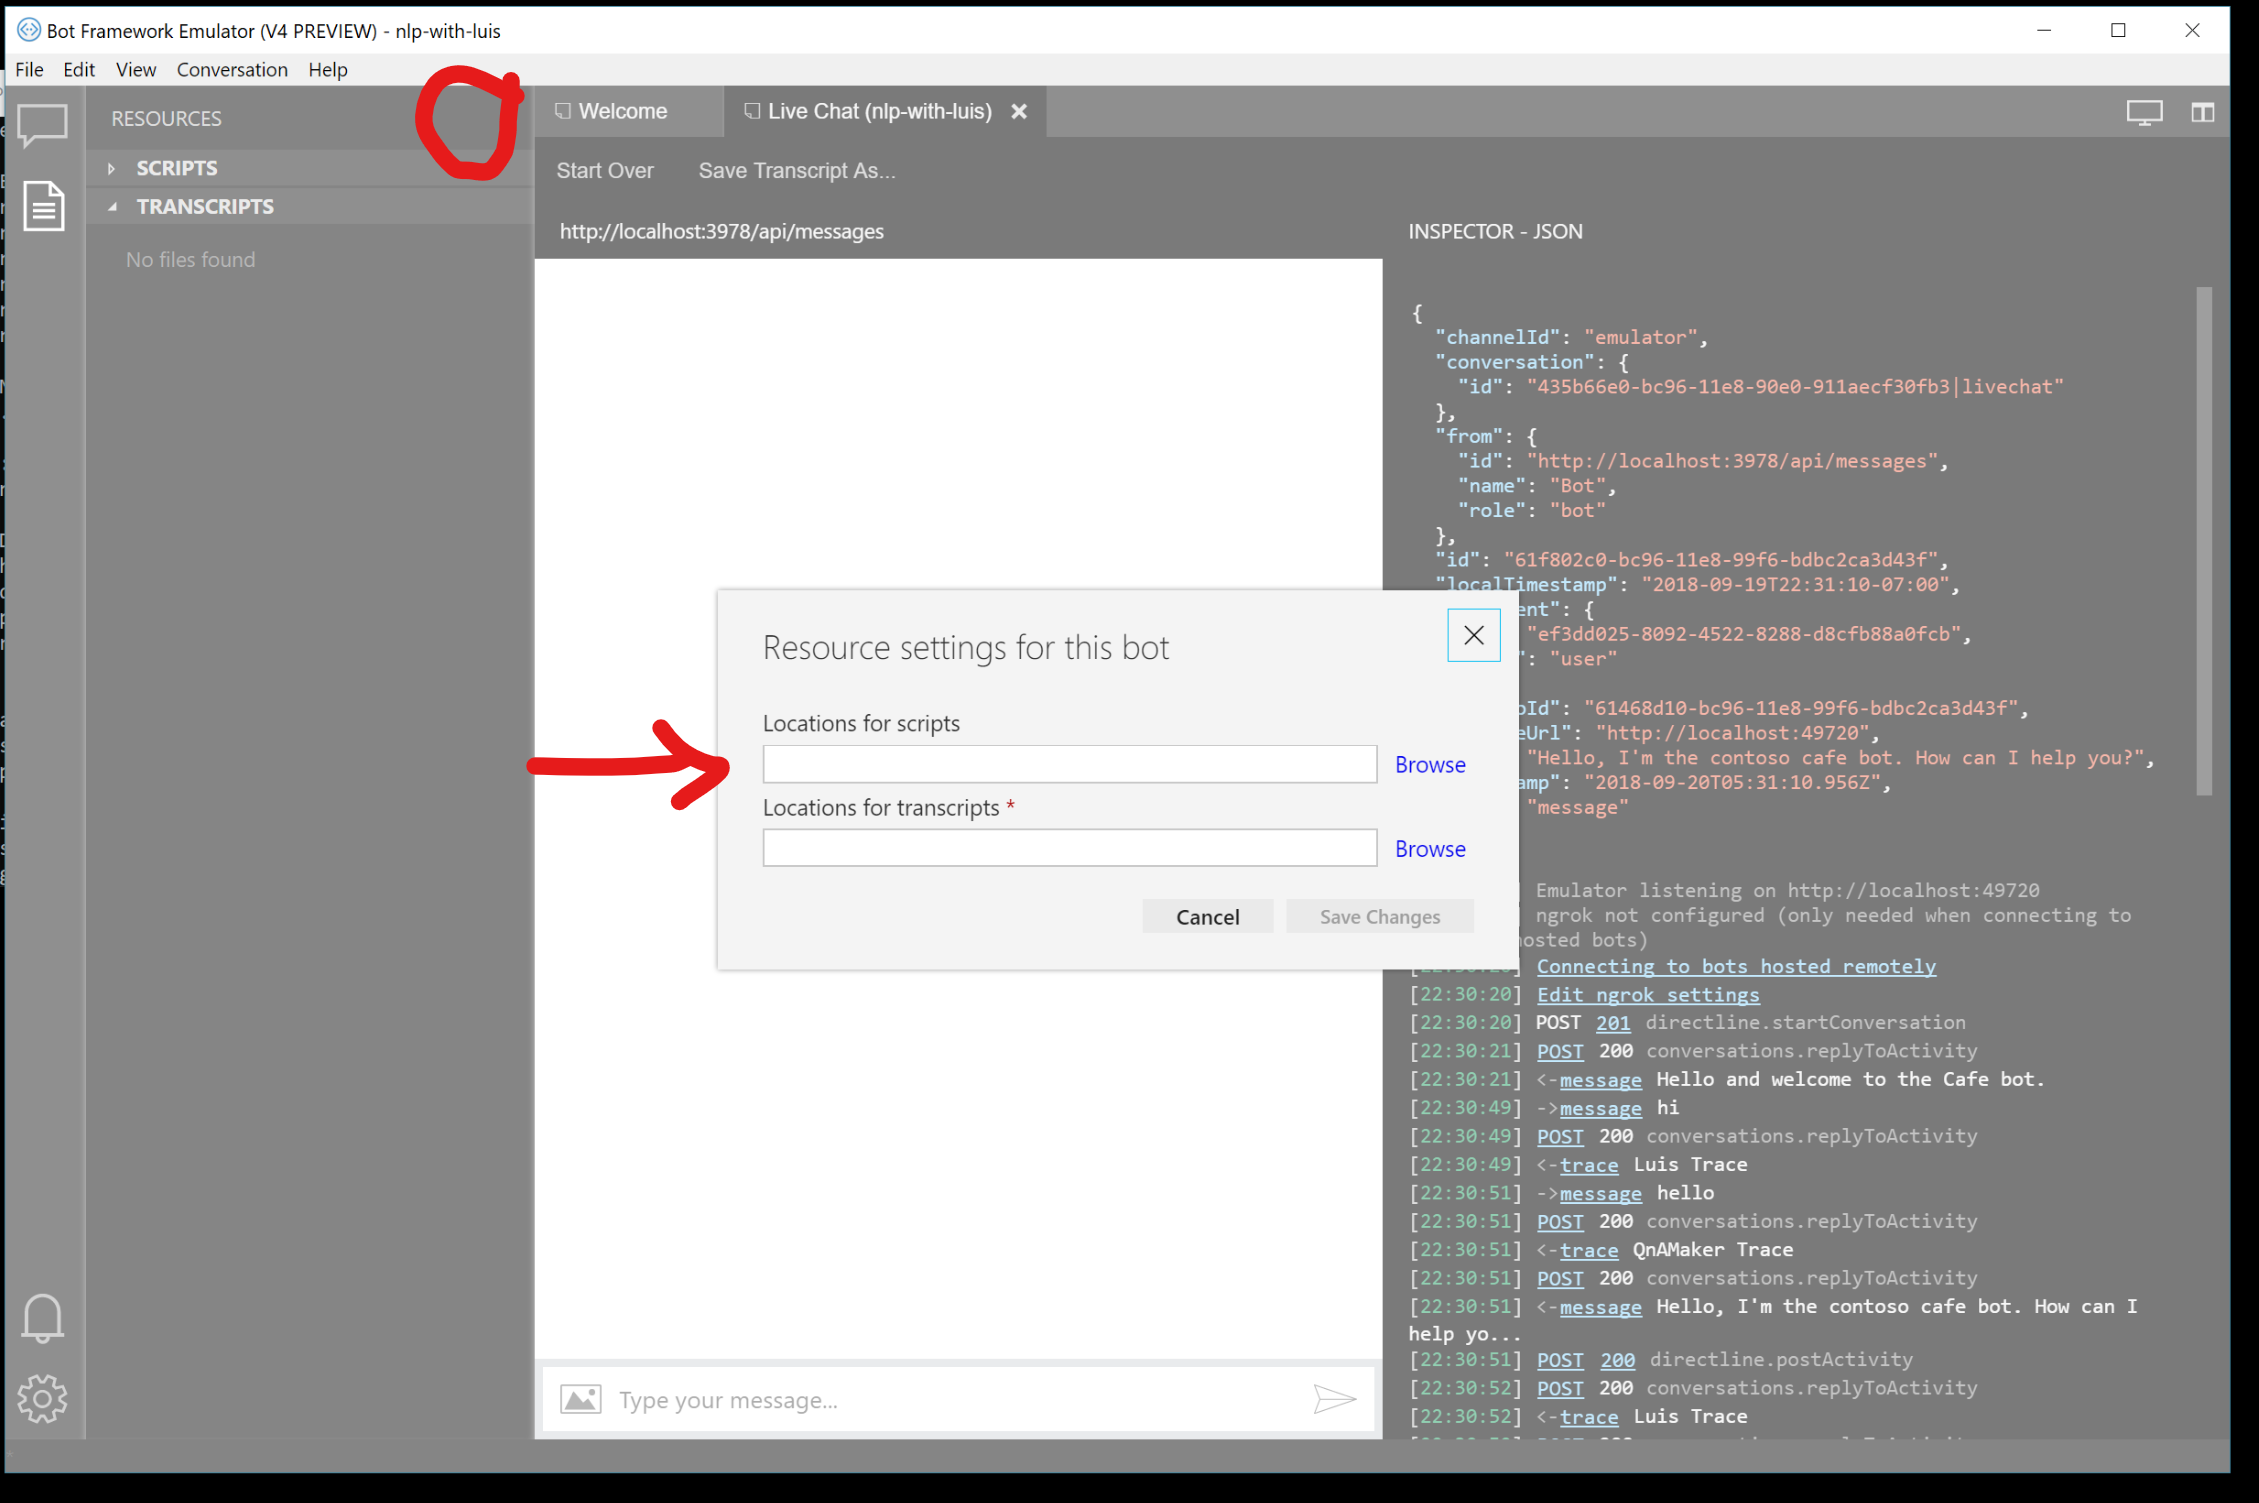
Task: Click the Locations for scripts input field
Action: (x=1068, y=763)
